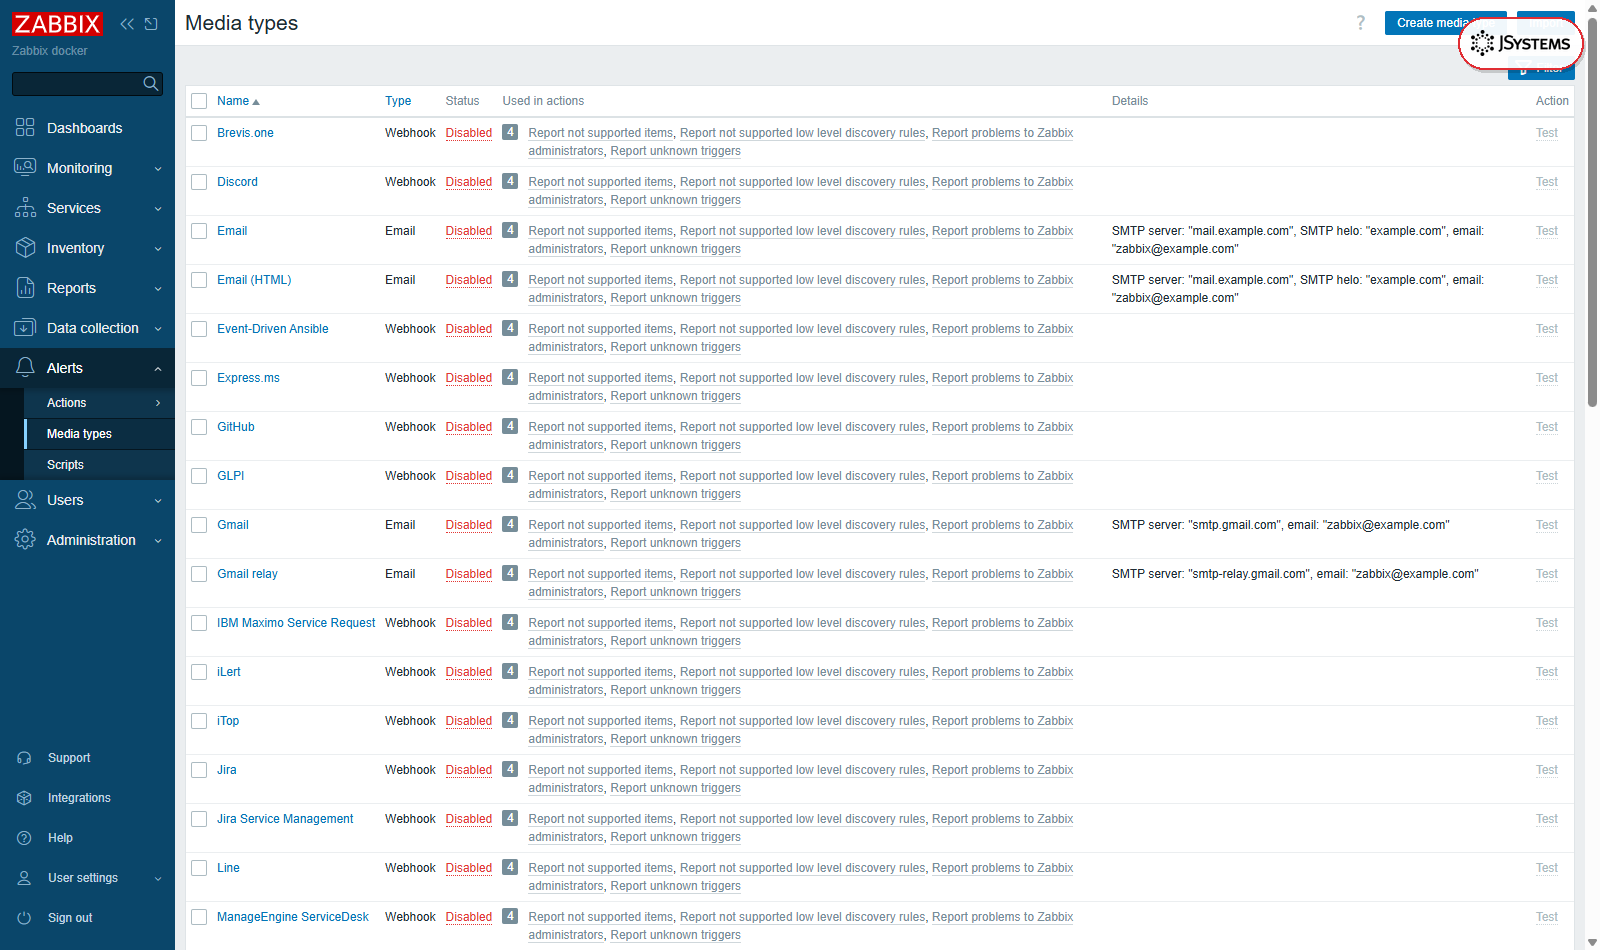Click the Zabbix logo
The width and height of the screenshot is (1600, 950).
[x=57, y=24]
